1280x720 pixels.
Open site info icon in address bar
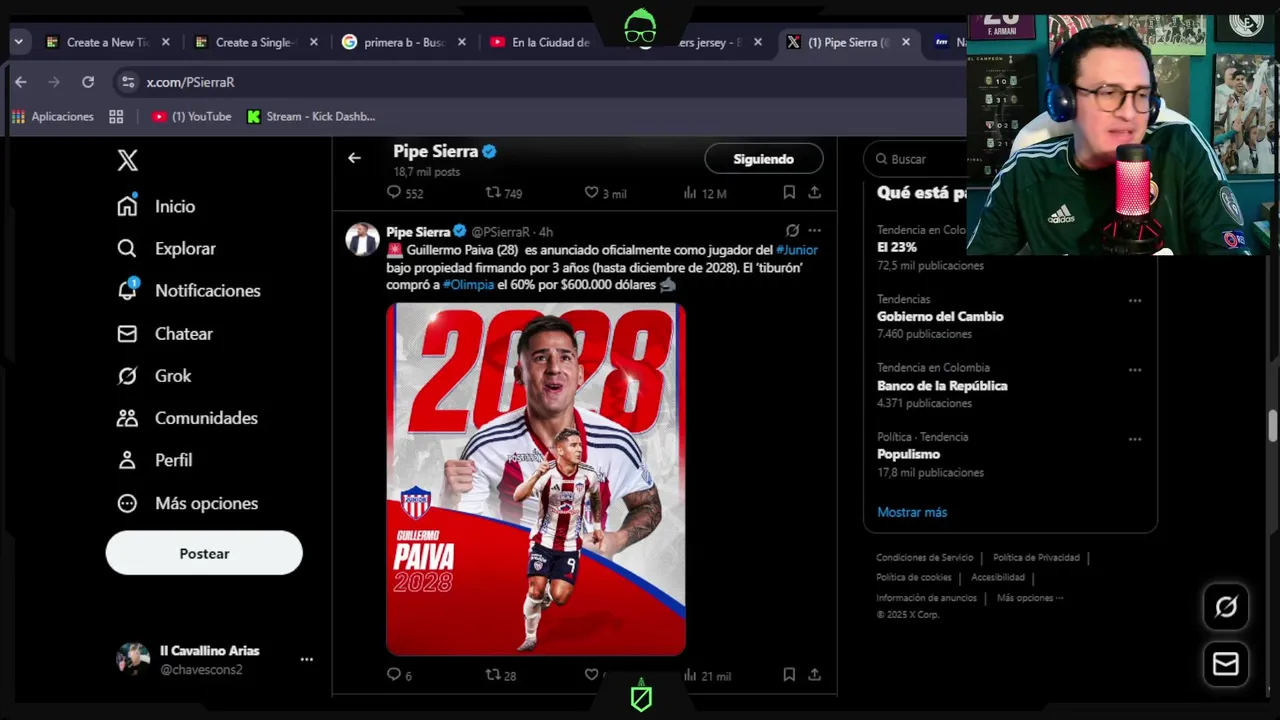127,82
